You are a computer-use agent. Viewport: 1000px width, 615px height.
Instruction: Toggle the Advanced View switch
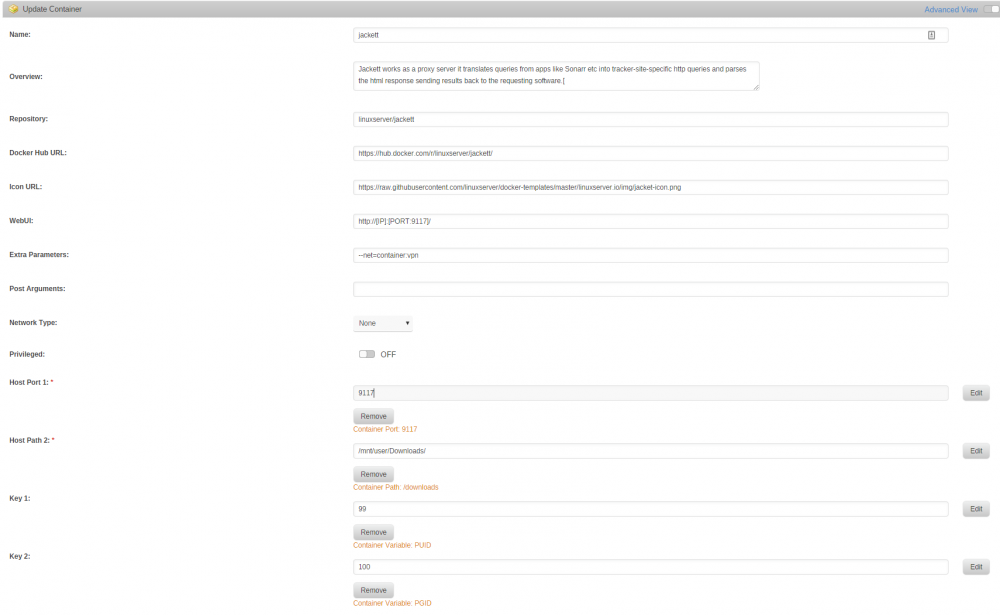(x=992, y=9)
